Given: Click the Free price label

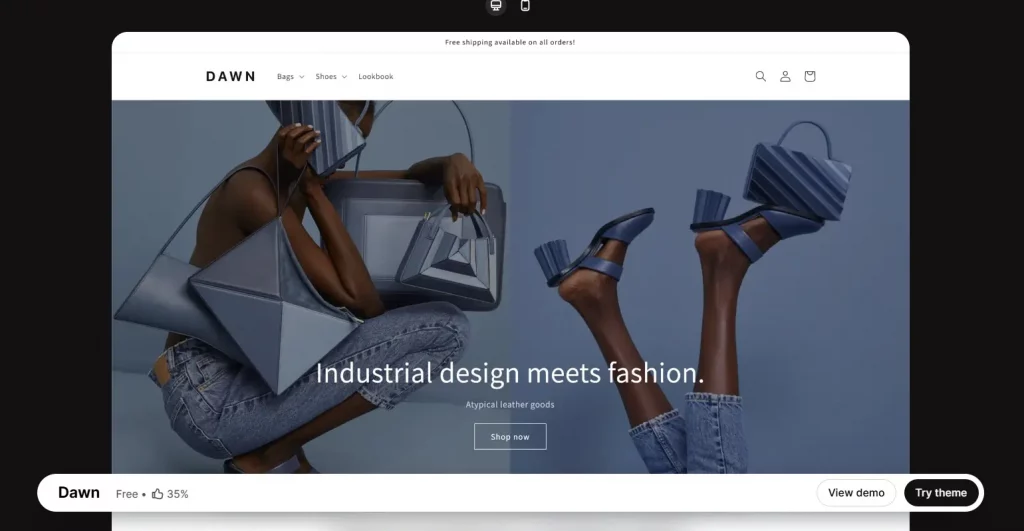Looking at the screenshot, I should pyautogui.click(x=127, y=494).
